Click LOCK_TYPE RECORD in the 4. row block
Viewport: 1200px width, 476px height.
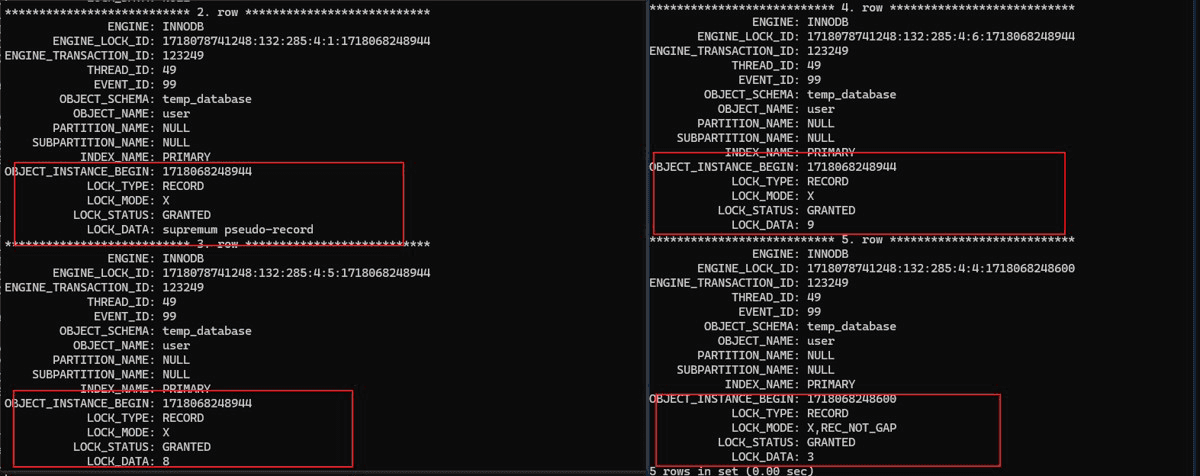(830, 182)
